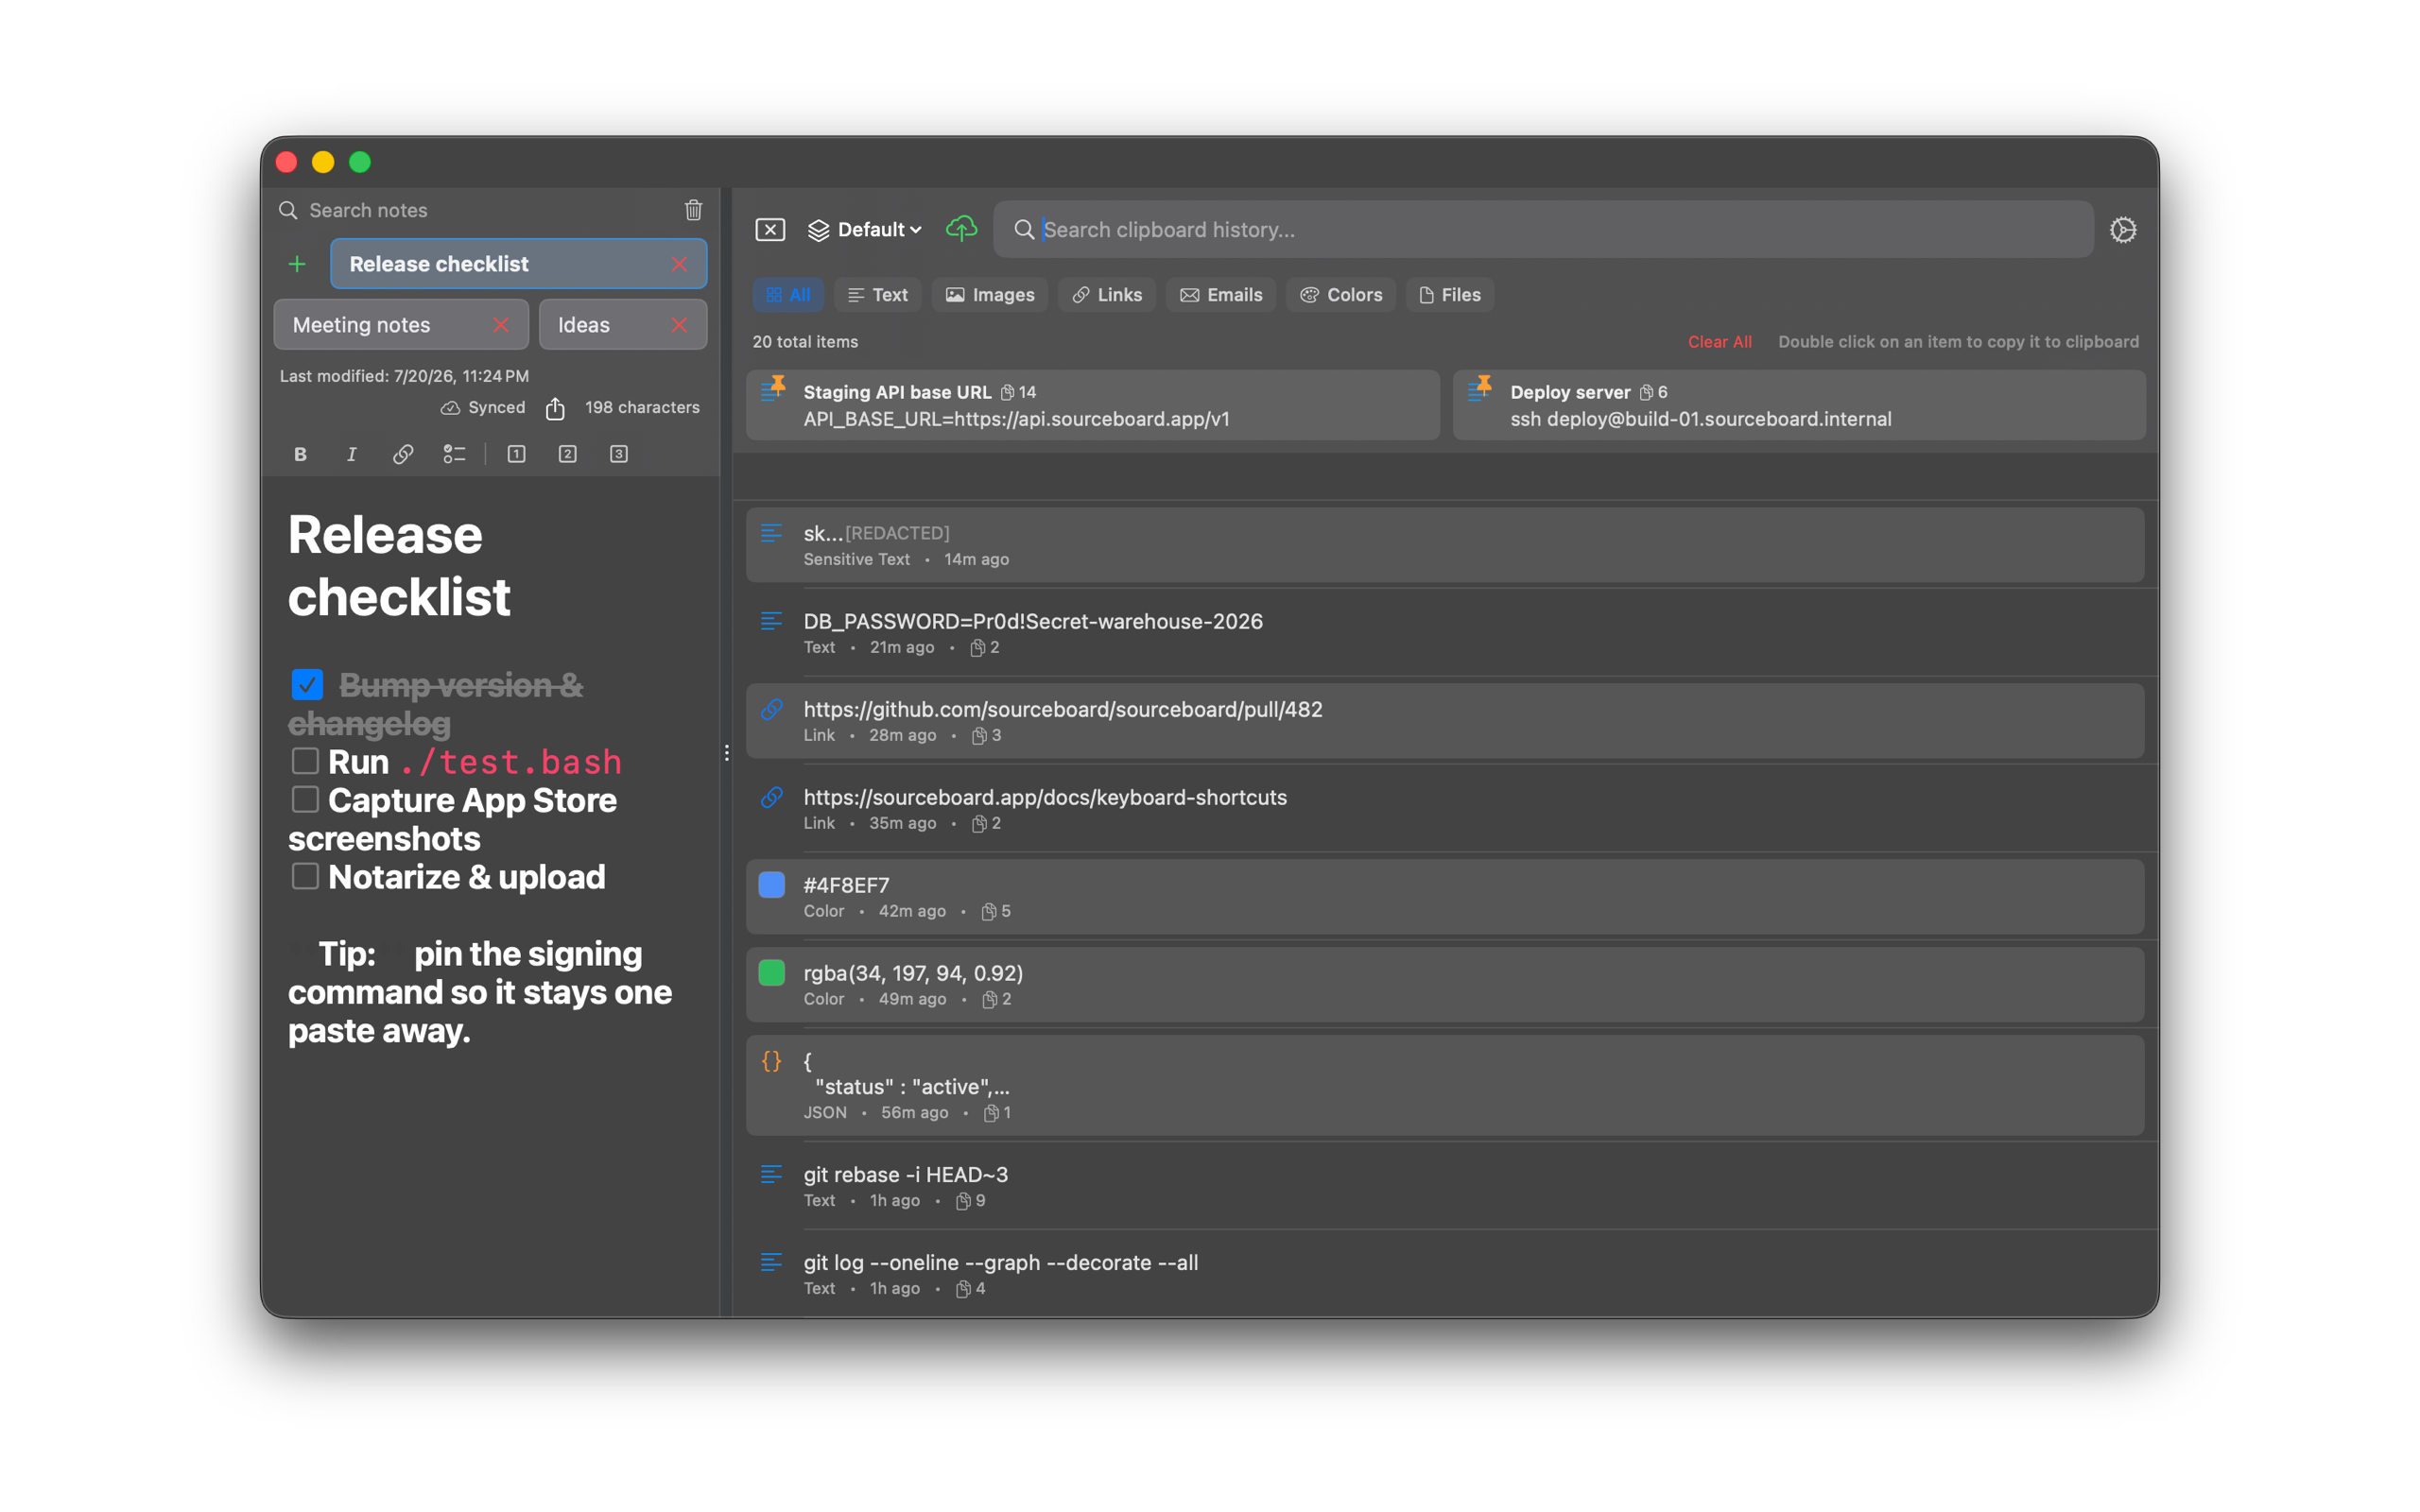Select the Deploy server pinned item
The height and width of the screenshot is (1512, 2420).
[x=1799, y=405]
